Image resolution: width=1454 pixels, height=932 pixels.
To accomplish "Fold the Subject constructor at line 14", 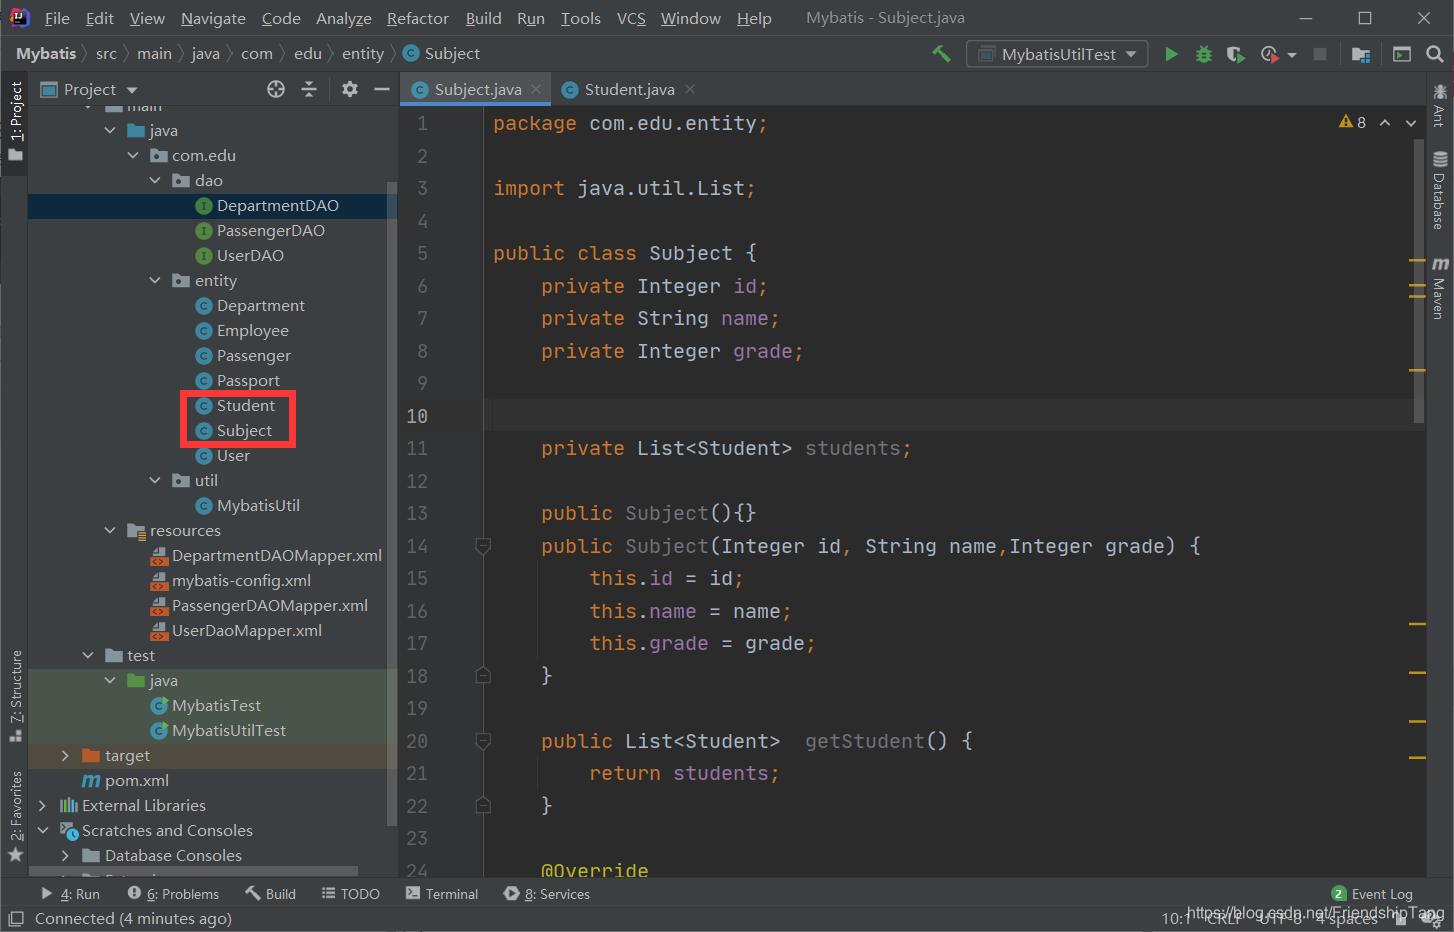I will (x=483, y=546).
